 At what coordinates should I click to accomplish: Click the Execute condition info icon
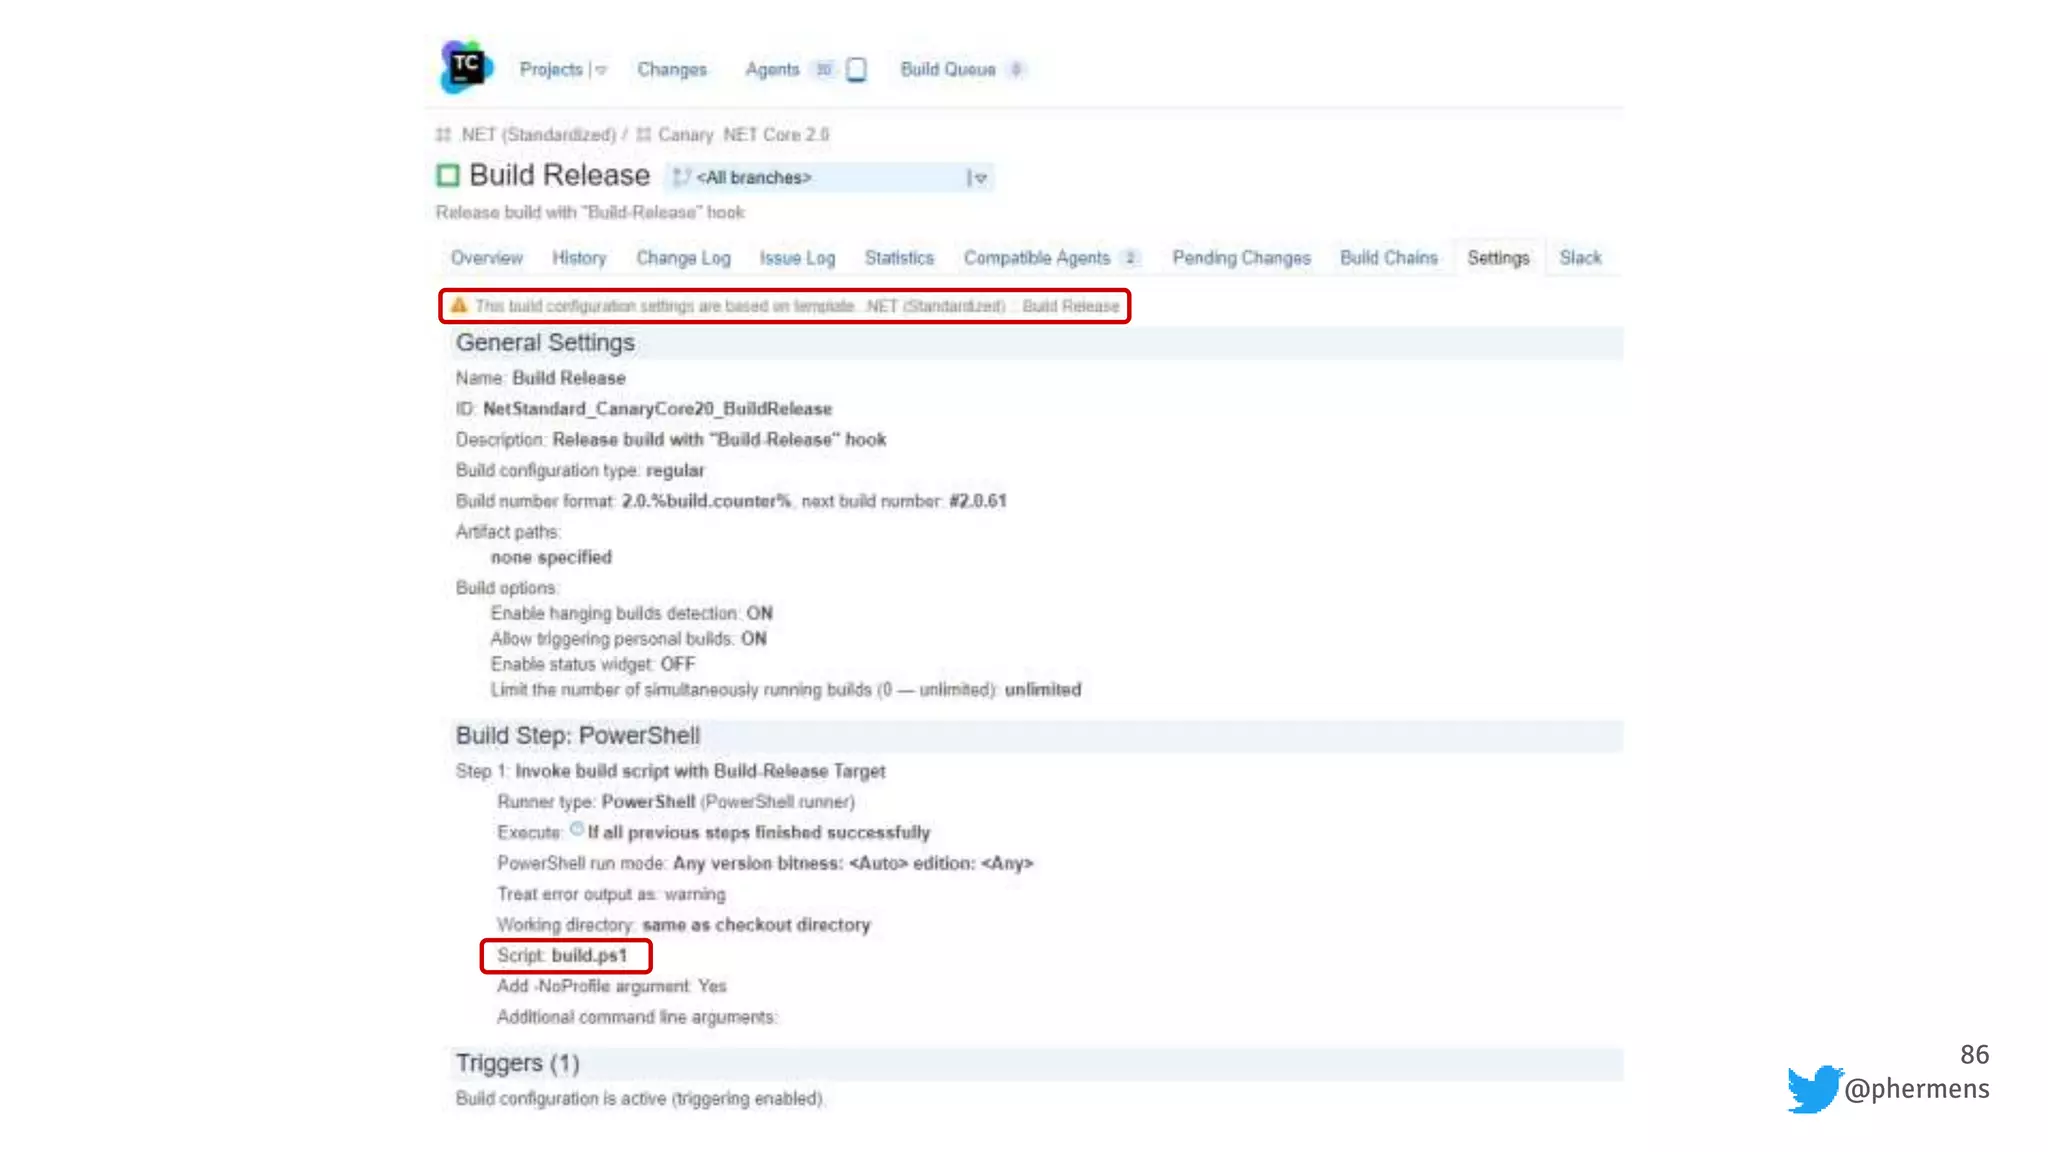(577, 829)
